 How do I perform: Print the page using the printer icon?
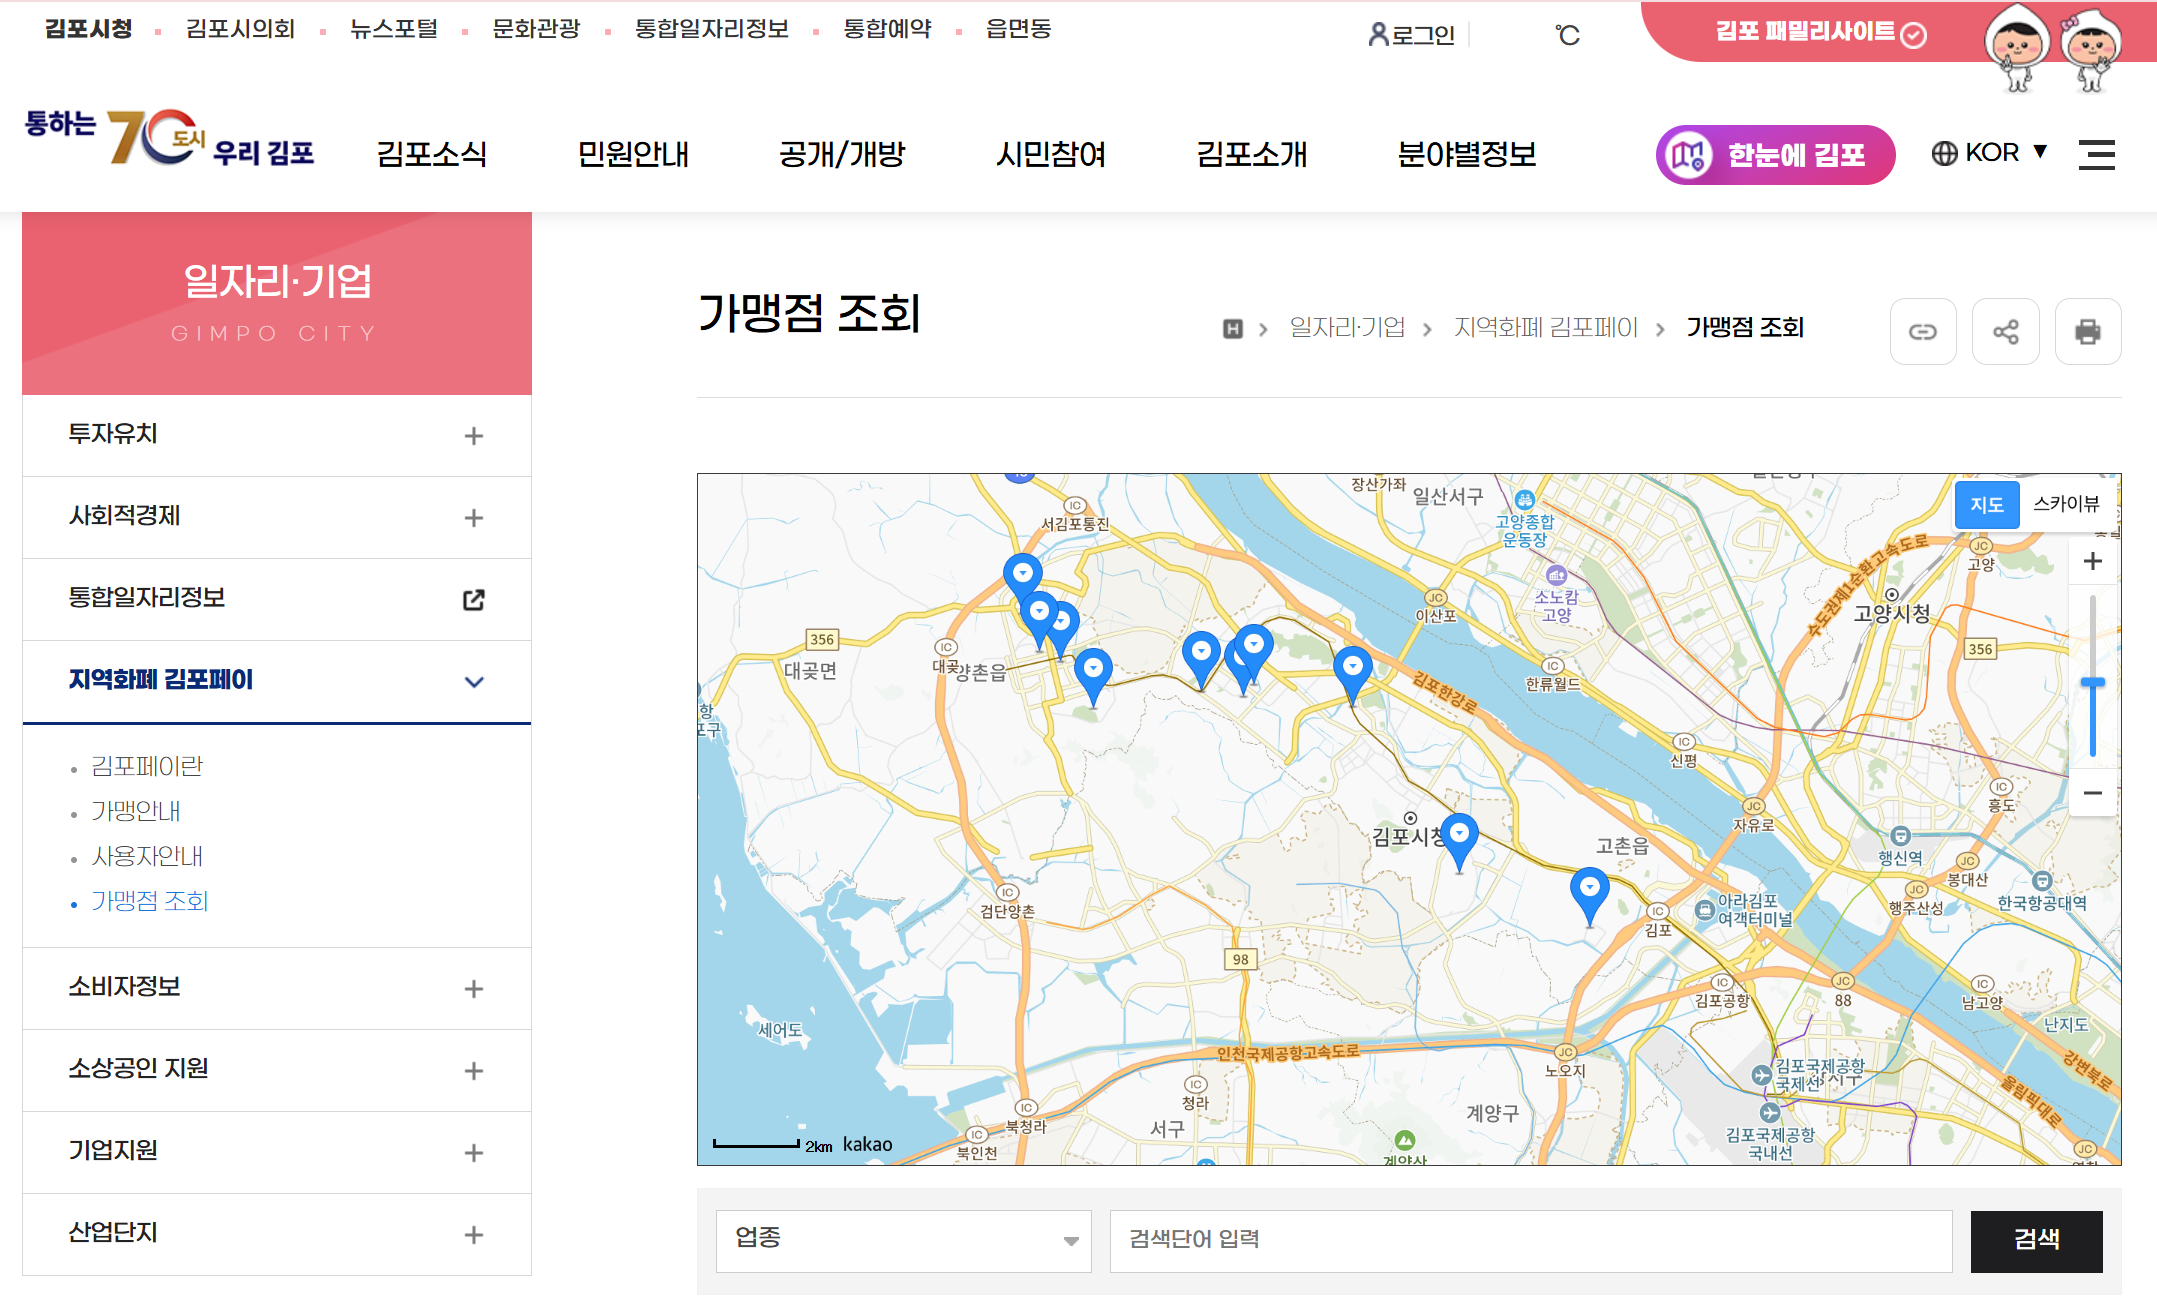(x=2088, y=331)
